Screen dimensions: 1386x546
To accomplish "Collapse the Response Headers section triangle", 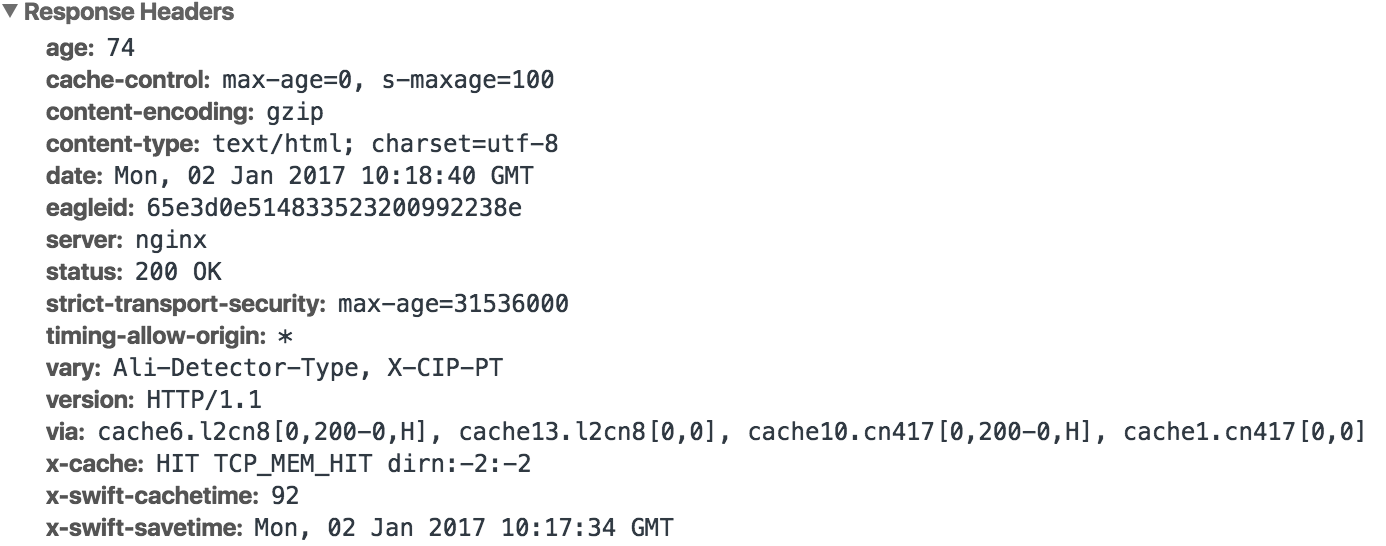I will [x=11, y=13].
